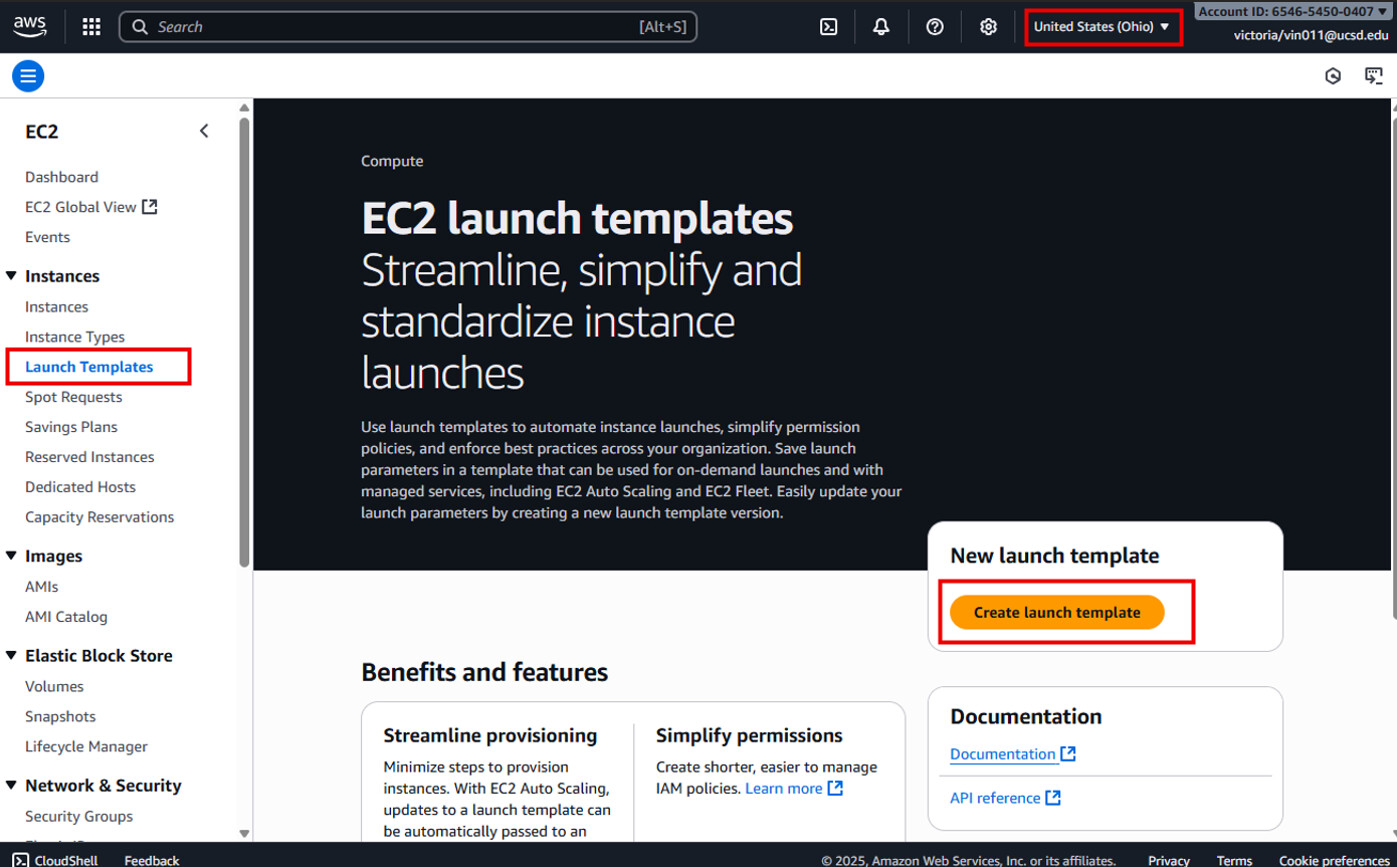Viewport: 1397px width, 867px height.
Task: Click the monitor icon at top right corner
Action: pos(1374,76)
